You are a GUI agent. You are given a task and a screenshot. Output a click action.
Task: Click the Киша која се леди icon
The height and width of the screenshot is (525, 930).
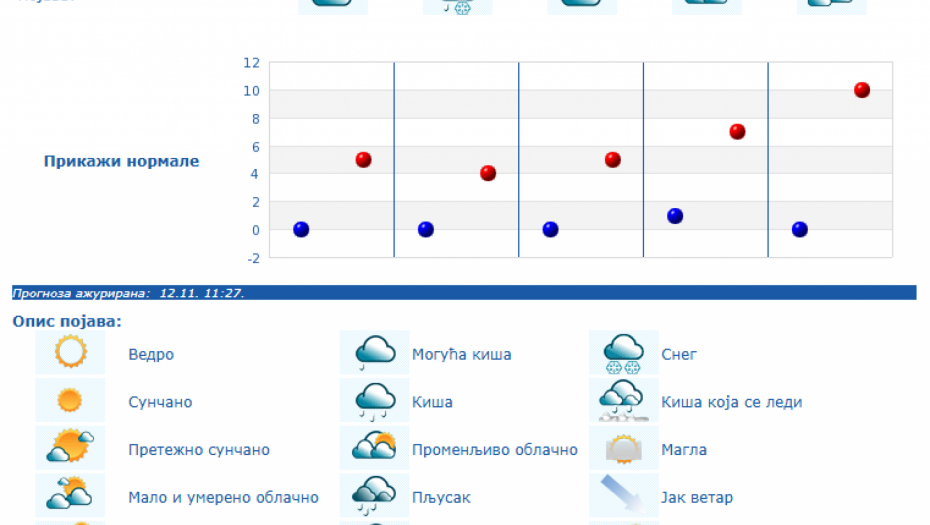pyautogui.click(x=623, y=401)
